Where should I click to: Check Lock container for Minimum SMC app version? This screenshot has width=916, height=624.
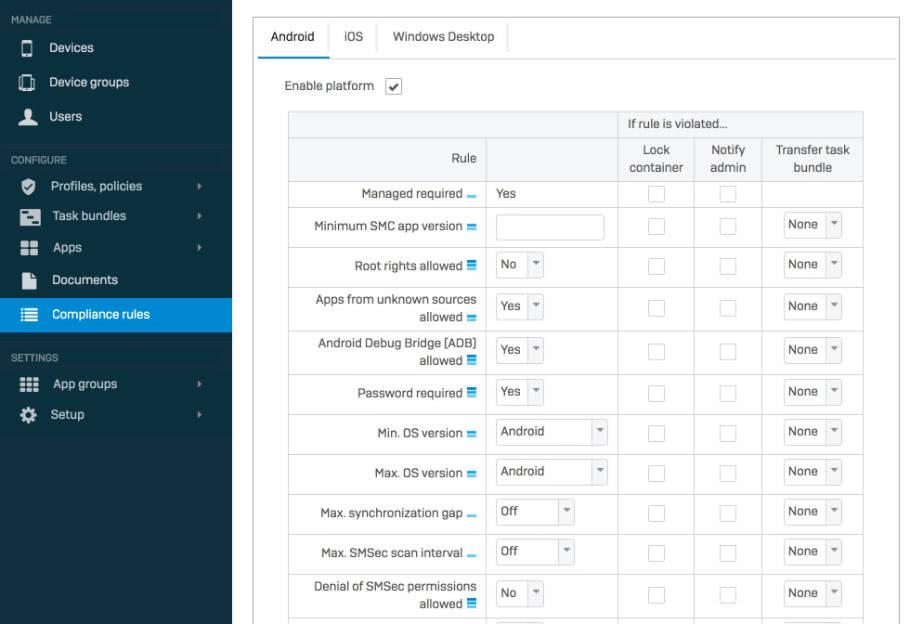coord(656,227)
